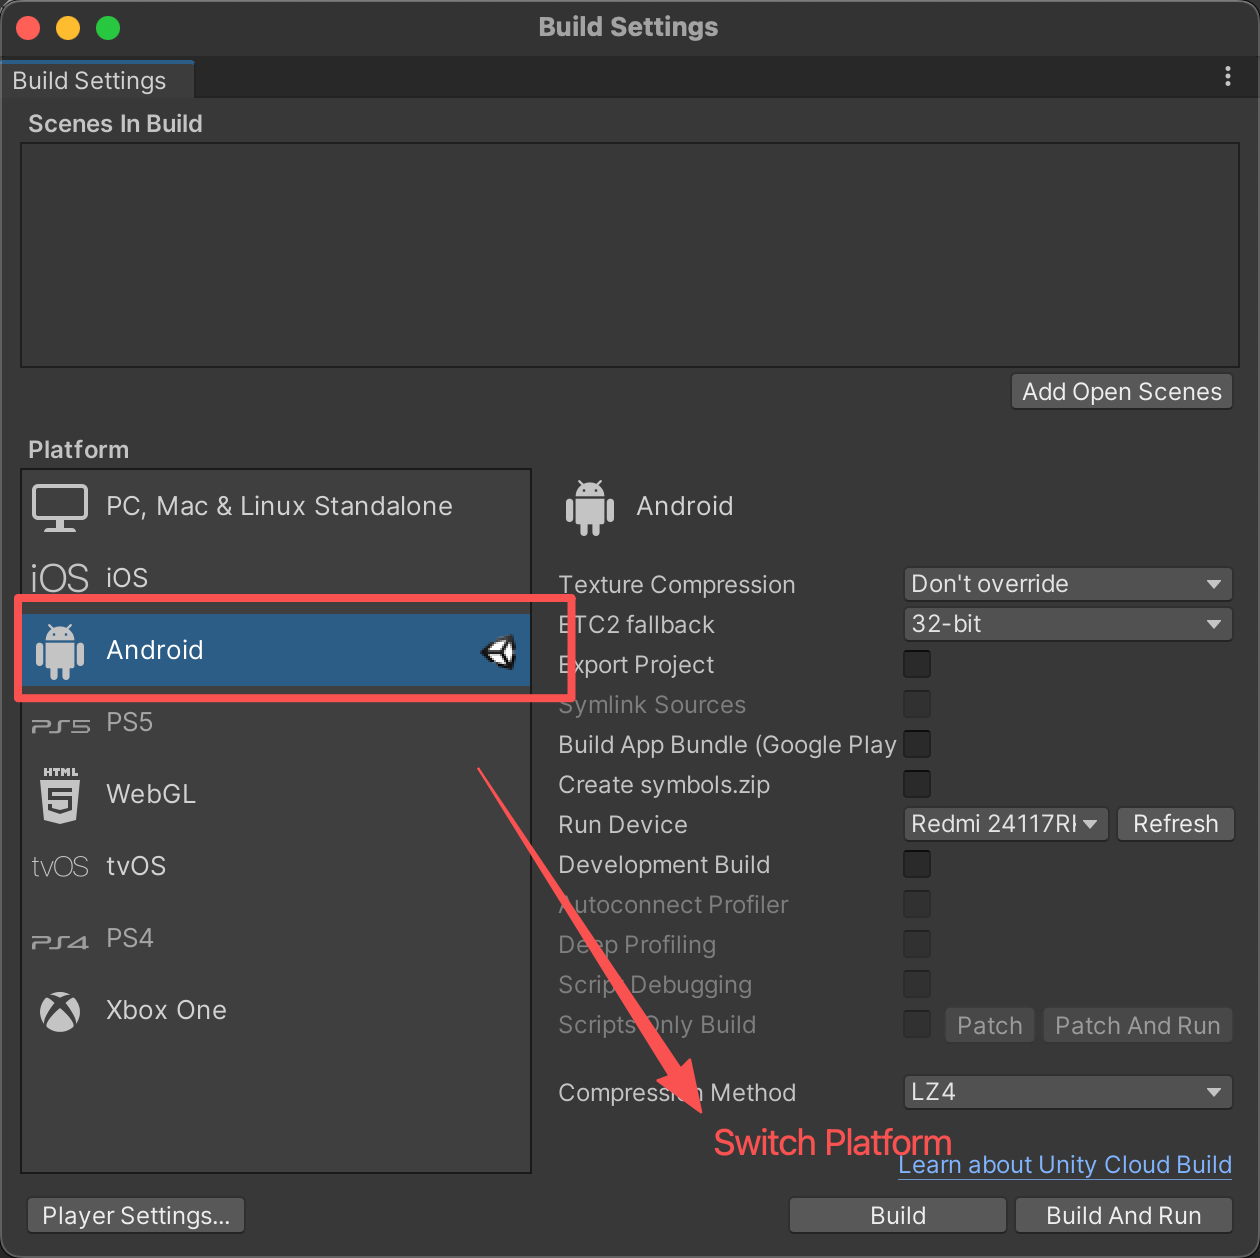This screenshot has height=1258, width=1260.
Task: Select the Xbox One platform label
Action: coord(166,1010)
